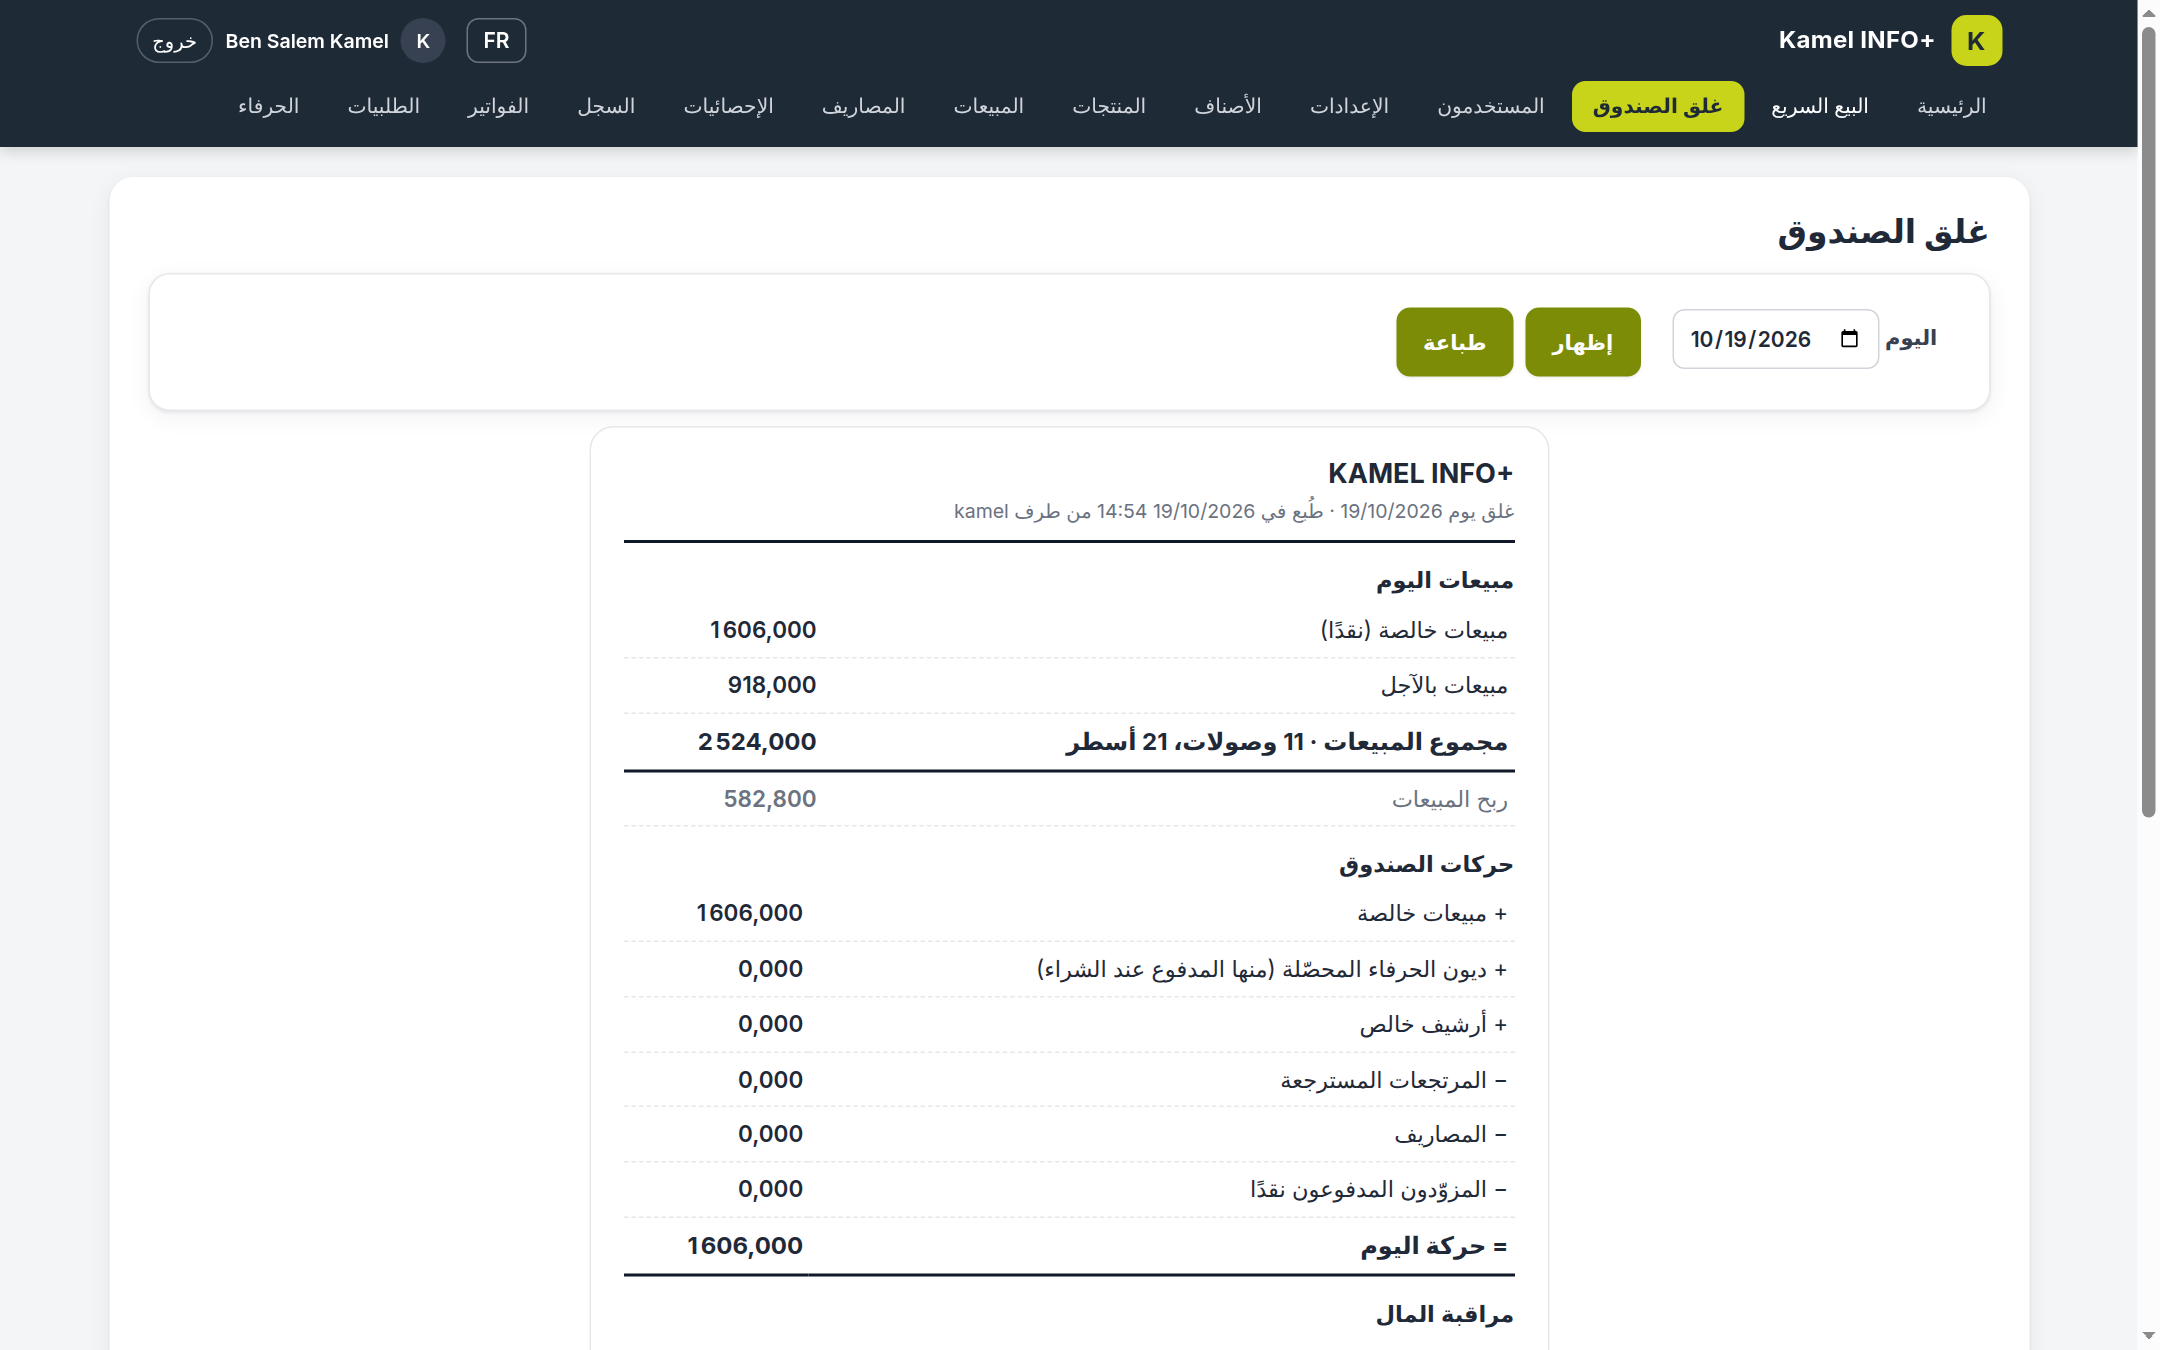Open the الإعدادات settings tab
The height and width of the screenshot is (1350, 2160).
[1349, 106]
